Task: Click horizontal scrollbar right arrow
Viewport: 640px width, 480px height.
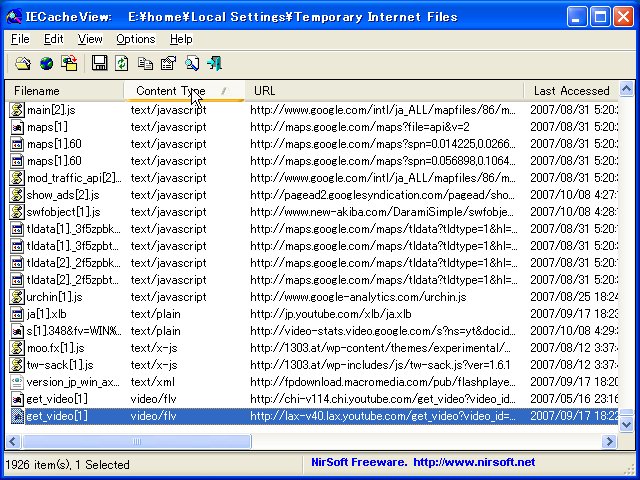Action: (609, 441)
